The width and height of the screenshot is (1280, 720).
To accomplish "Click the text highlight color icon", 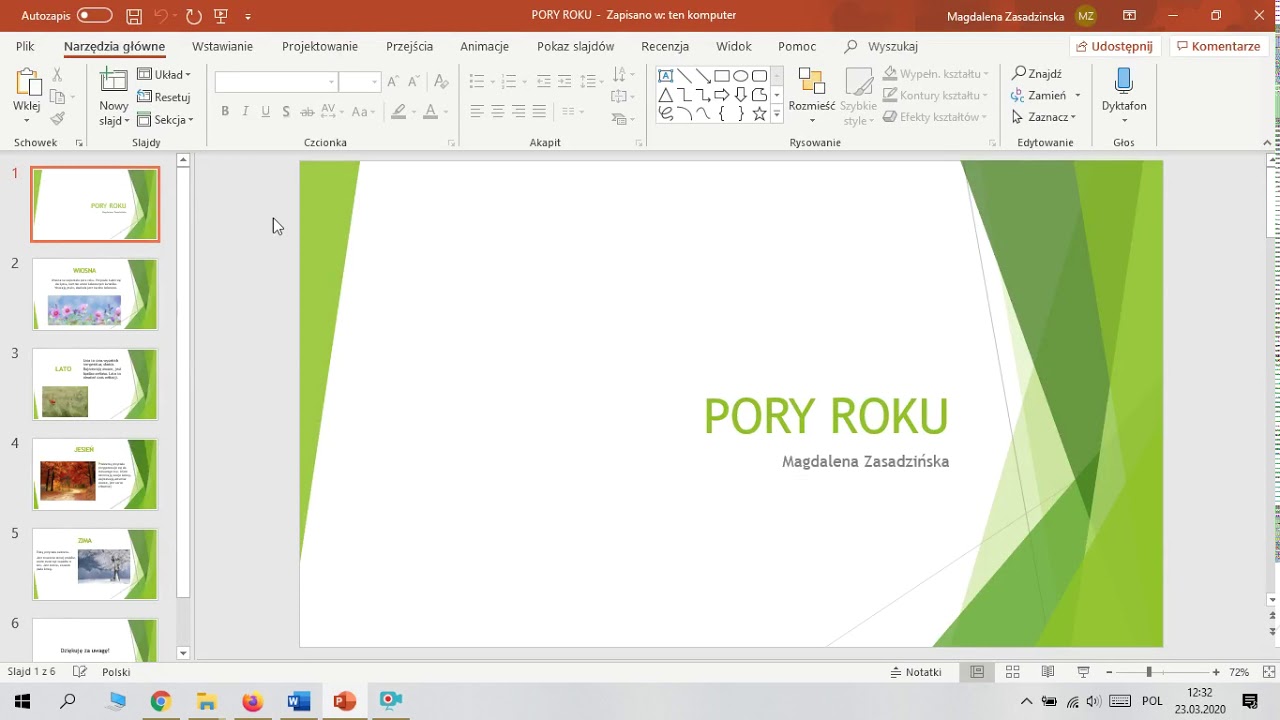I will coord(399,111).
